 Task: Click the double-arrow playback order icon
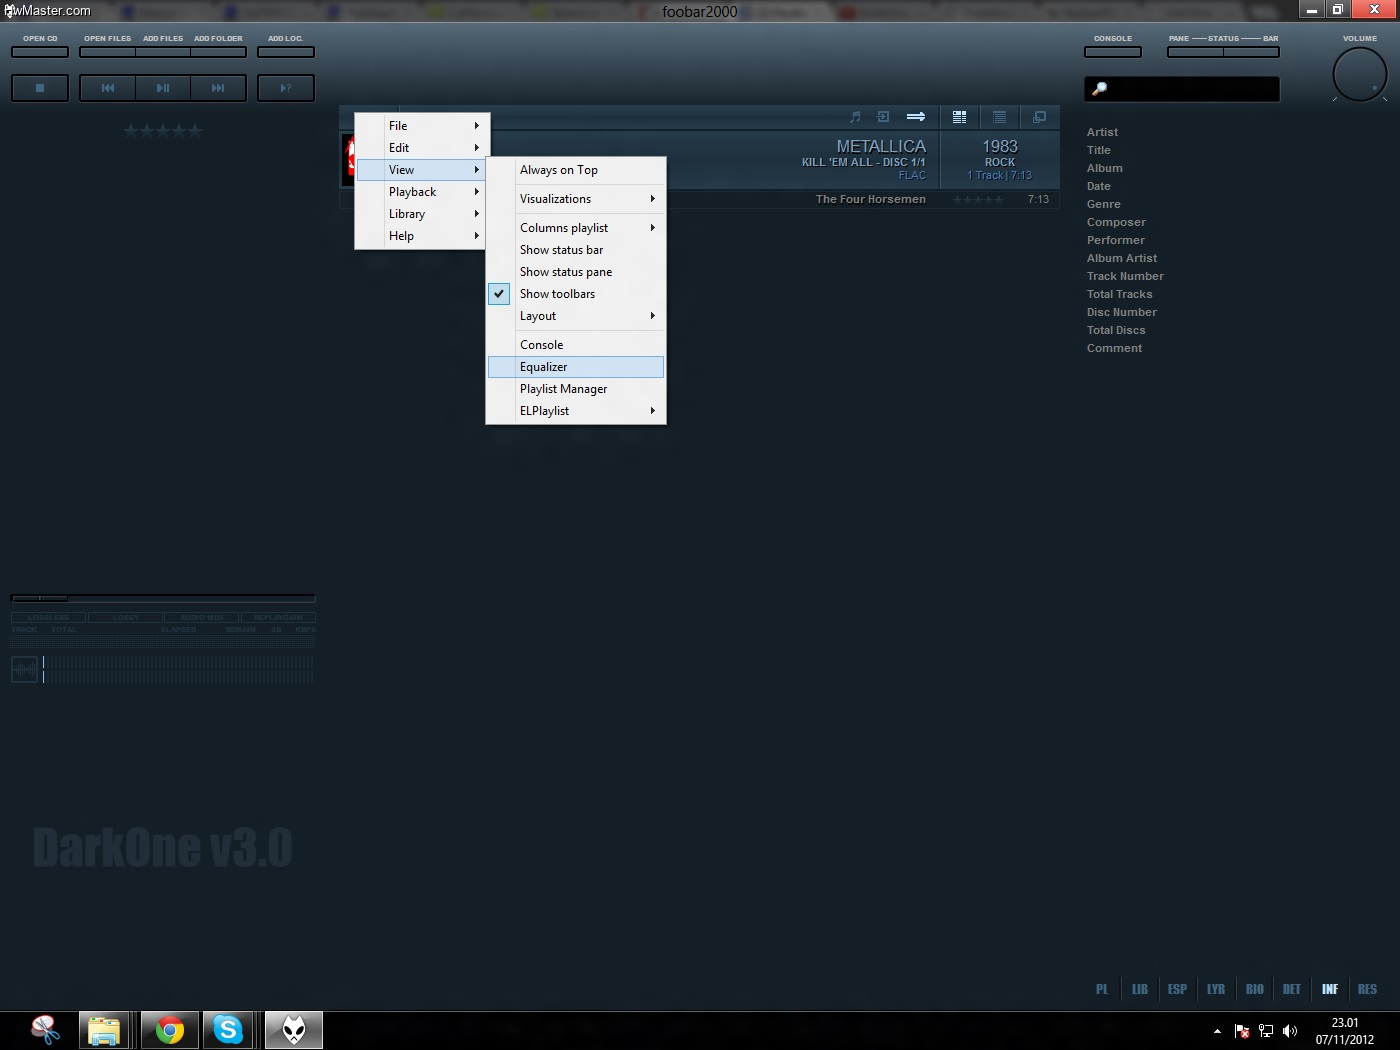point(915,117)
